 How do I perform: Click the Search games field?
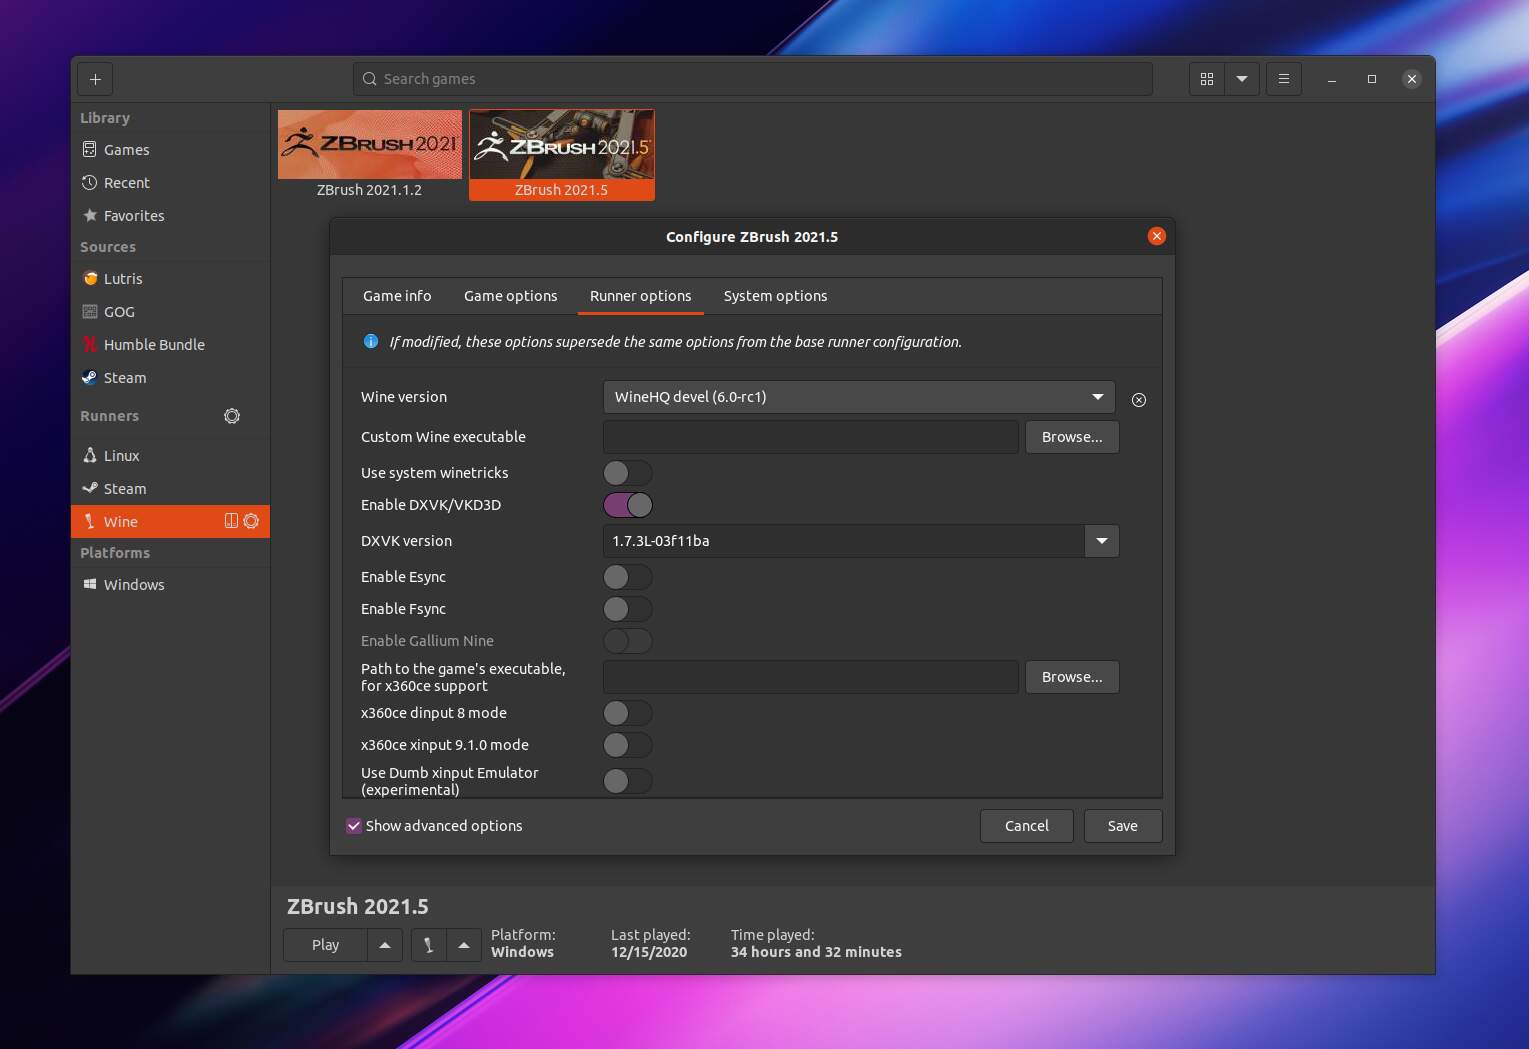(x=753, y=79)
